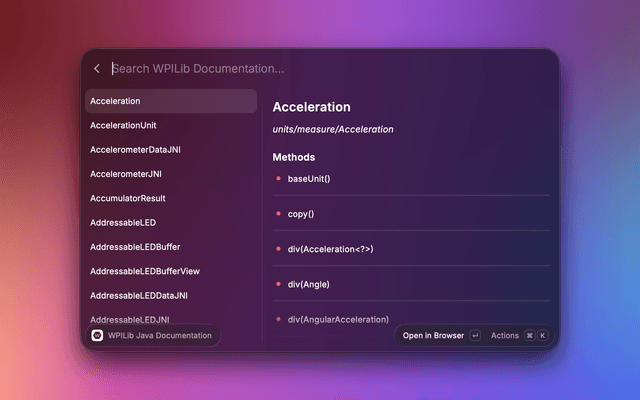Click the Enter key icon beside Open in Browser
This screenshot has width=640, height=400.
click(x=475, y=336)
